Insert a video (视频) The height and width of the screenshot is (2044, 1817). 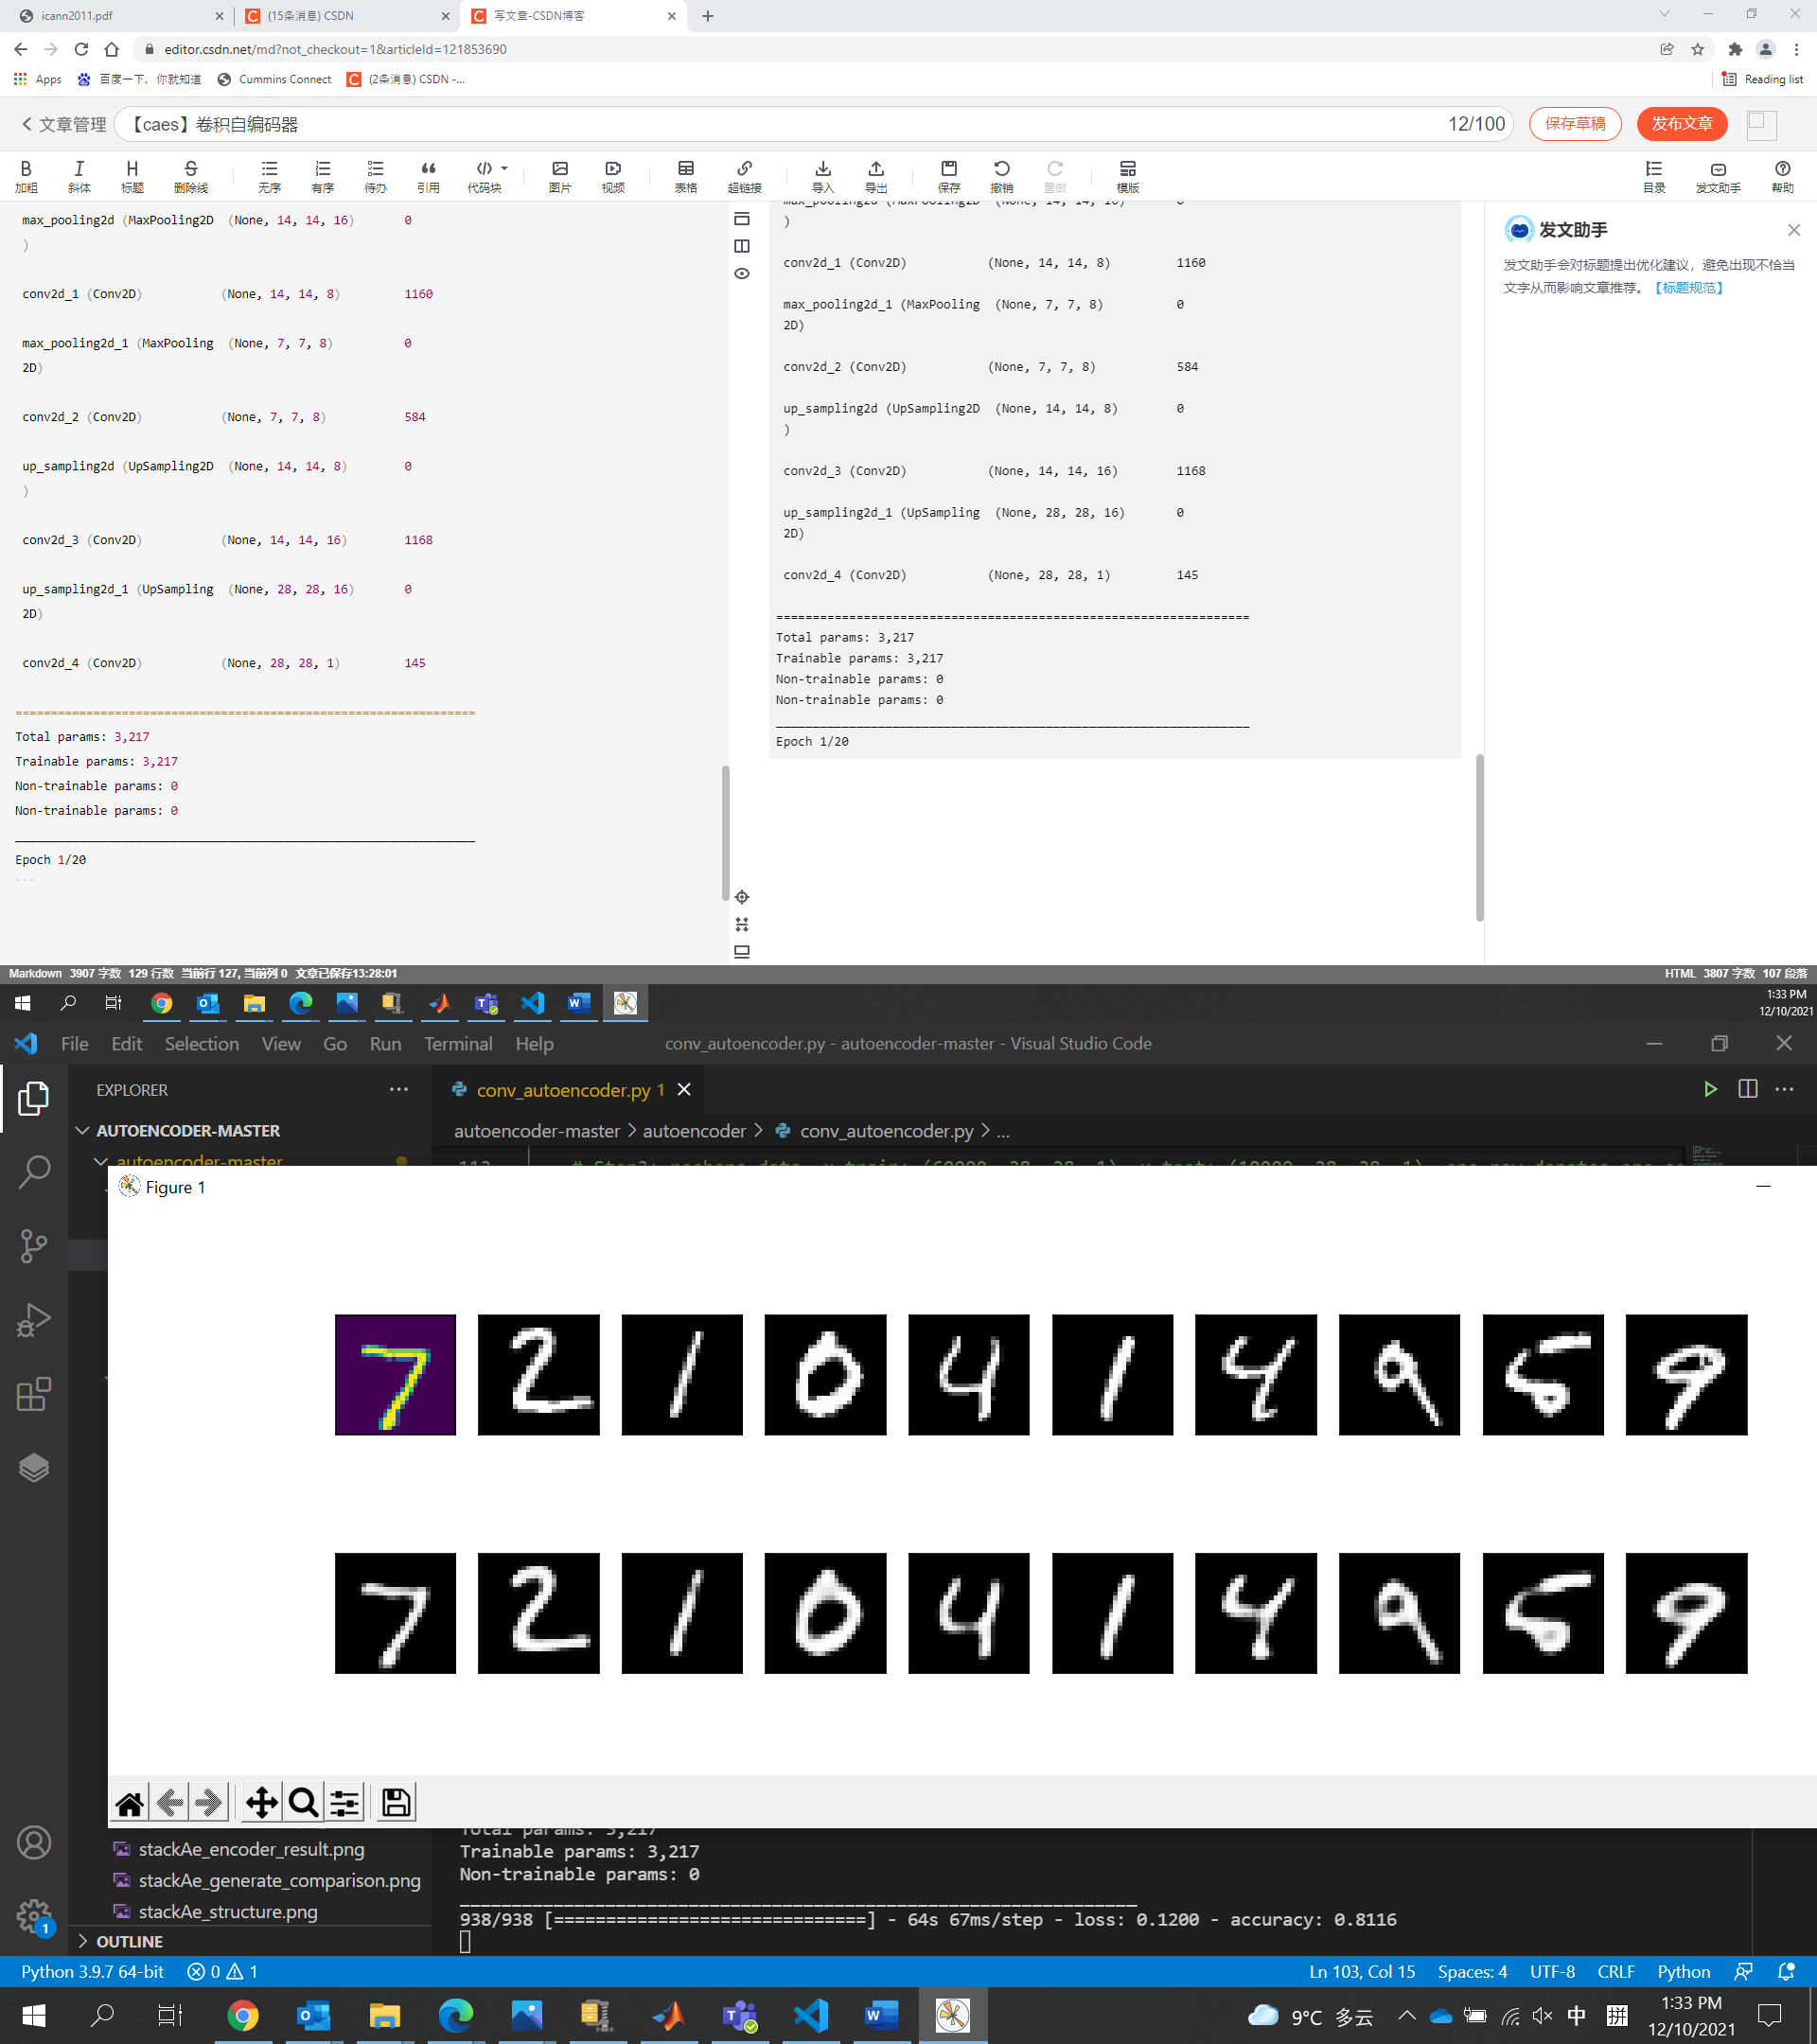[x=613, y=175]
